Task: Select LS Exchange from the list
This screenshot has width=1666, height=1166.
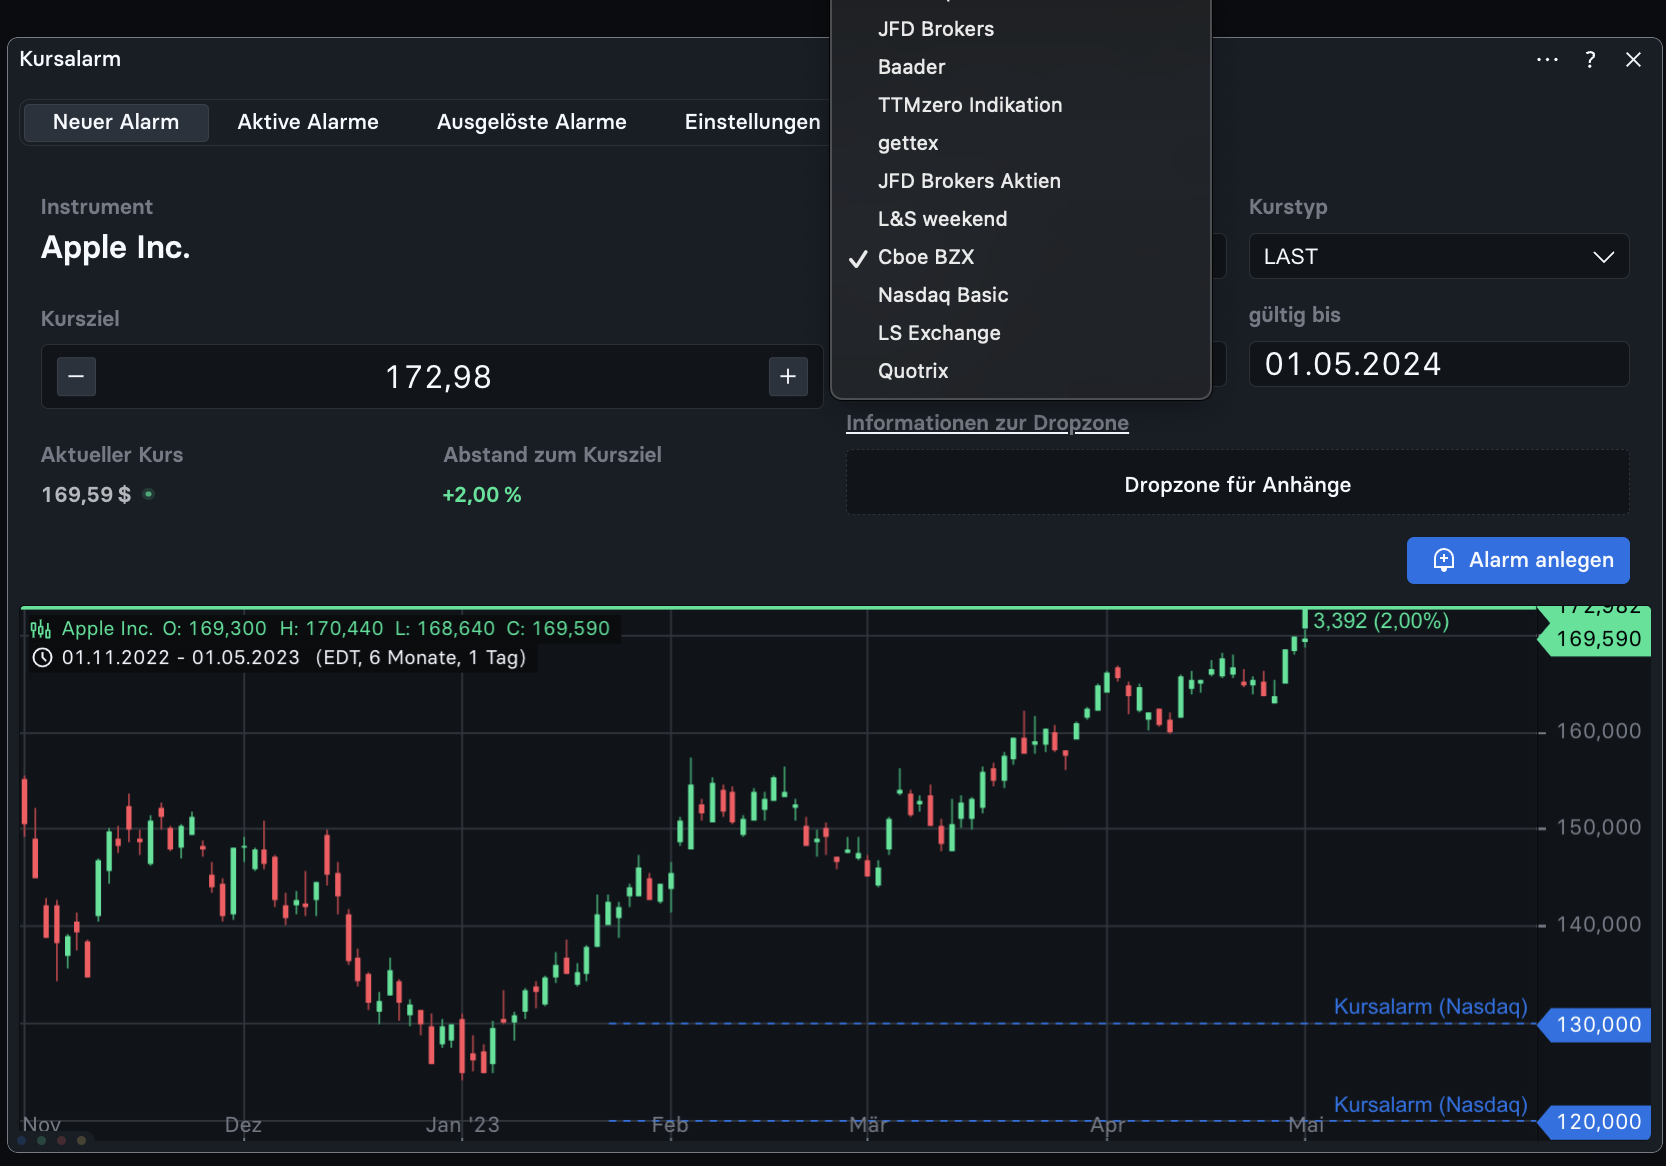Action: [1021, 333]
